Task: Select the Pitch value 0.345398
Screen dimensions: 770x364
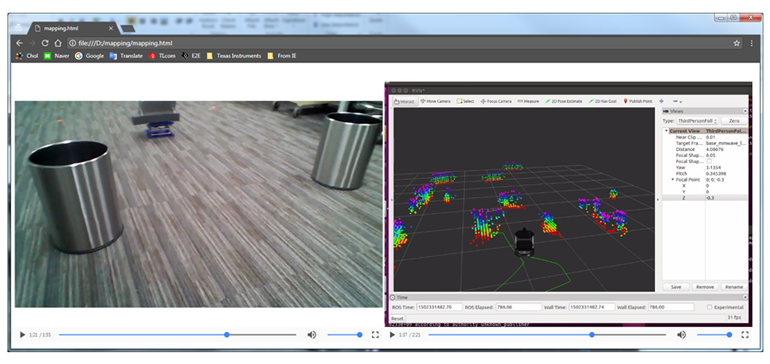Action: click(x=716, y=173)
